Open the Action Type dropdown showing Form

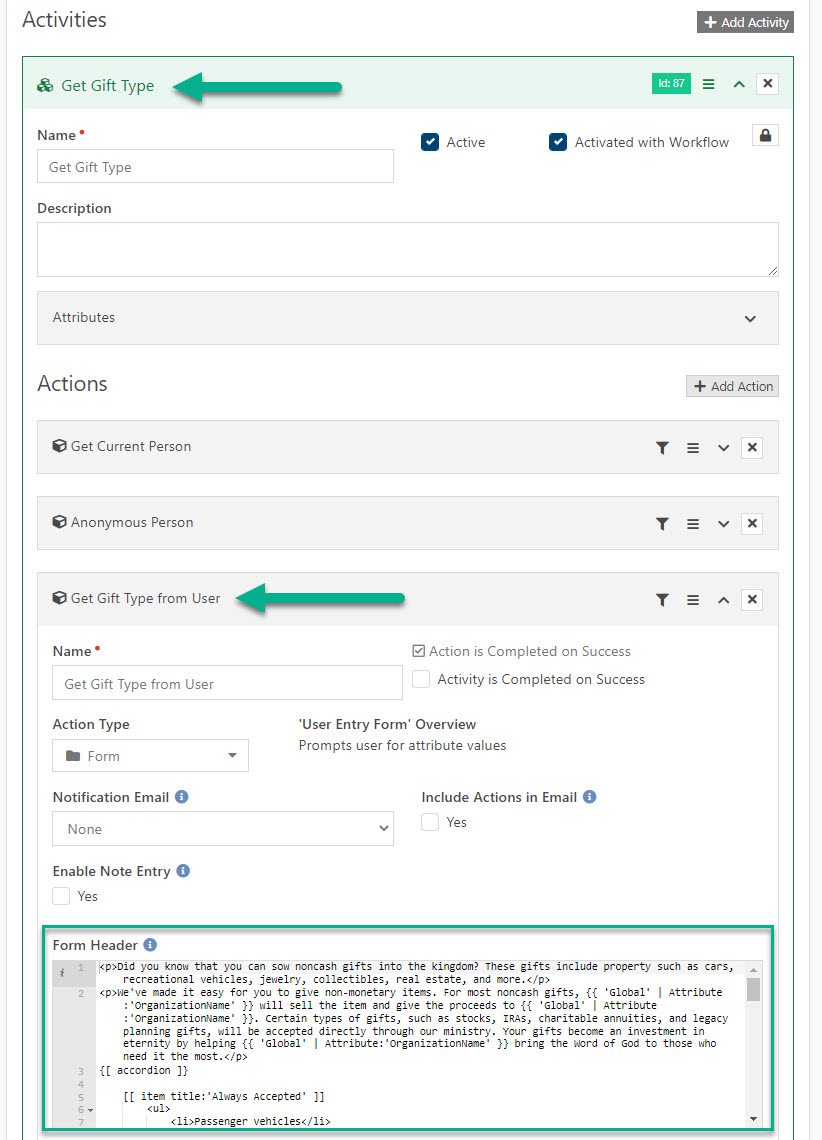pyautogui.click(x=150, y=755)
